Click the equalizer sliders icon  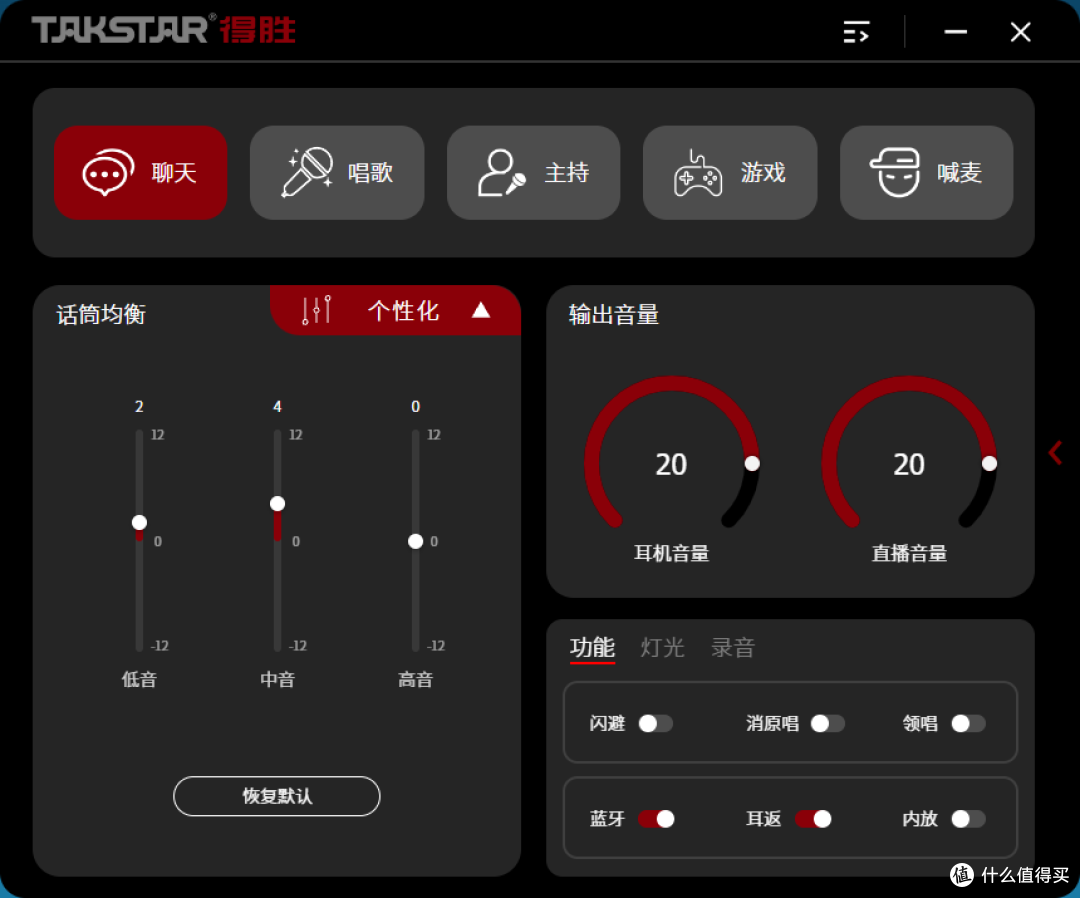click(x=316, y=310)
